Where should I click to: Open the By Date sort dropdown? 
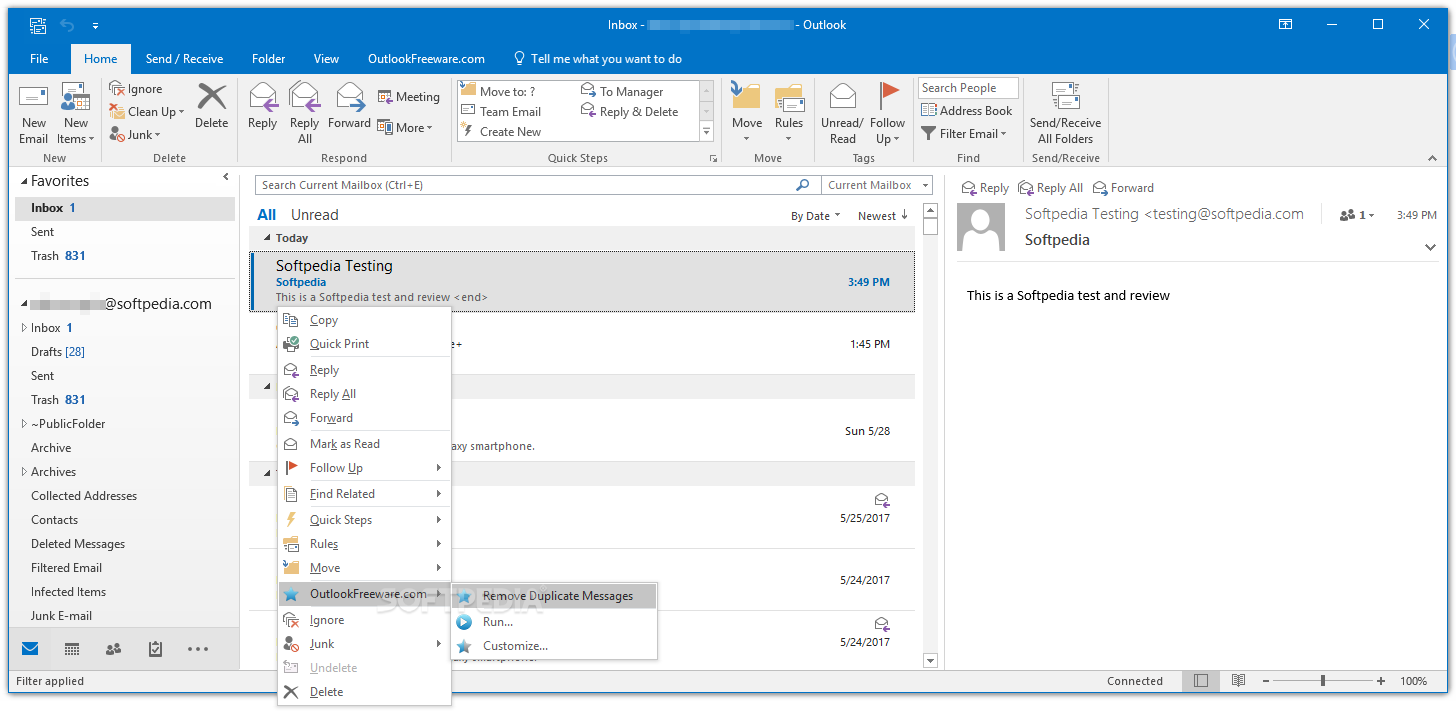815,216
